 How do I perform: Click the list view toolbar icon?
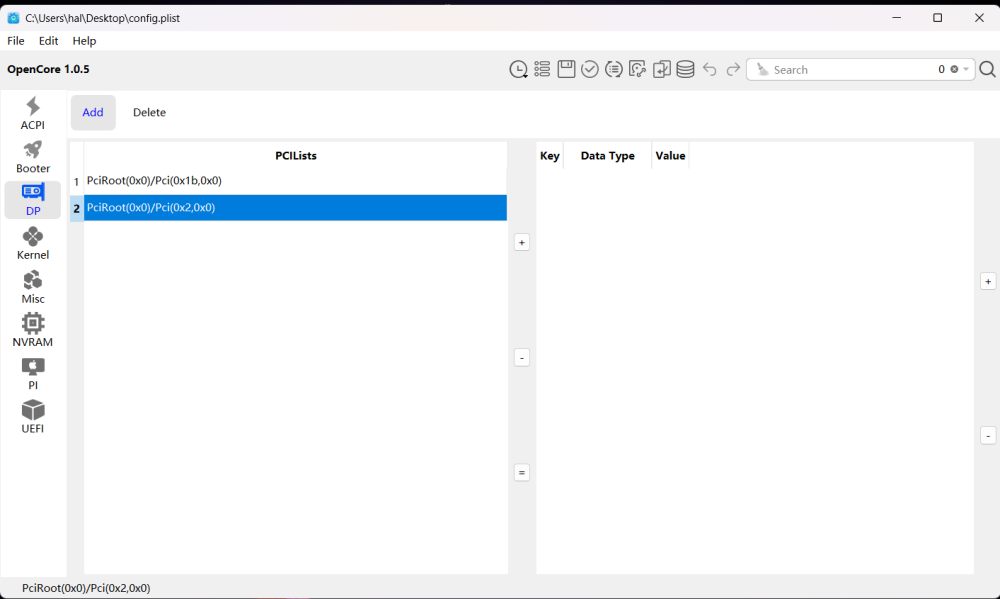click(542, 69)
